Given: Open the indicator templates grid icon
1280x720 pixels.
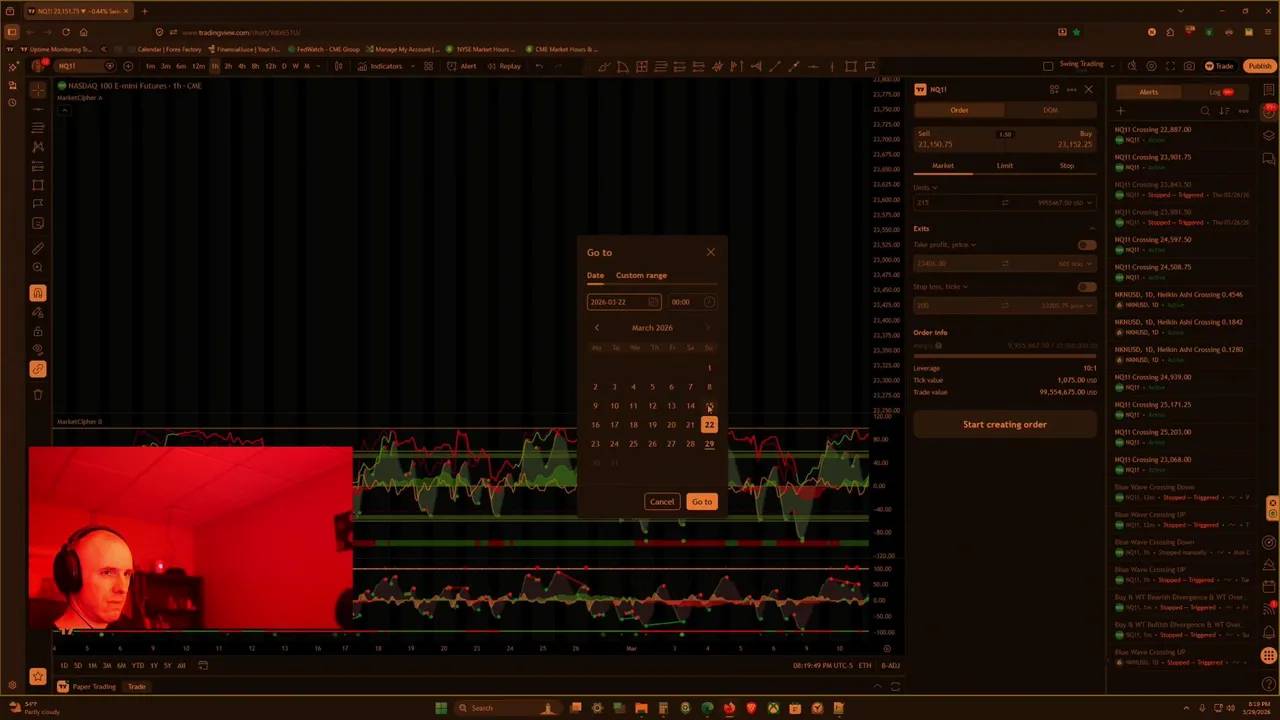Looking at the screenshot, I should [428, 66].
